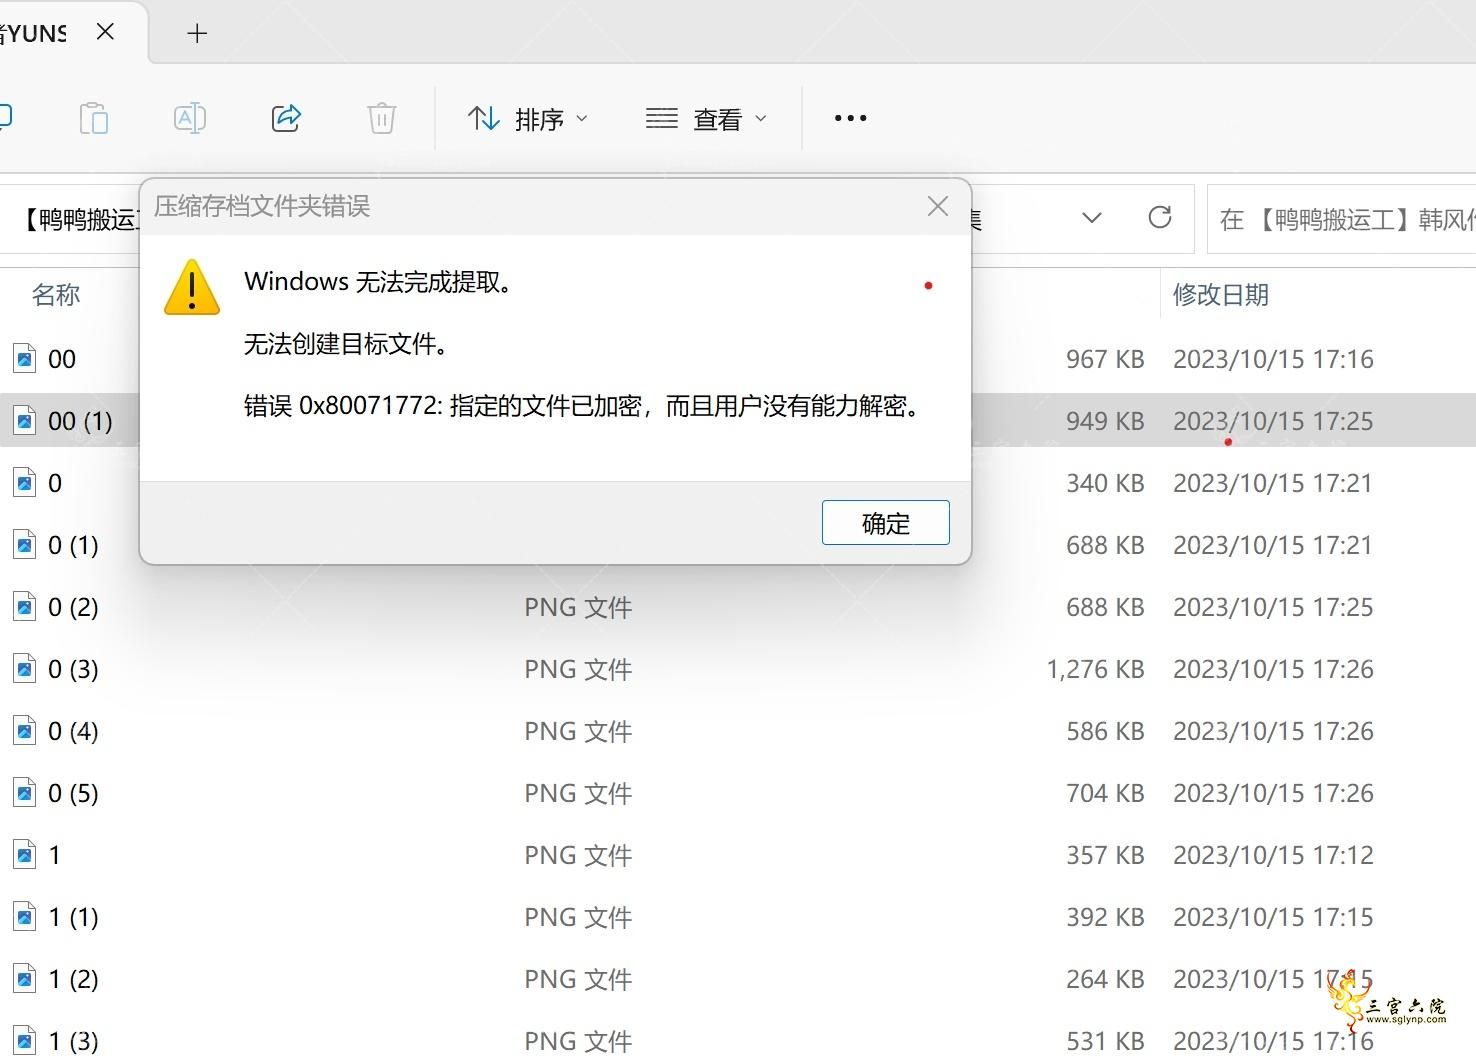Click the PNG icon of file 00

pos(24,358)
